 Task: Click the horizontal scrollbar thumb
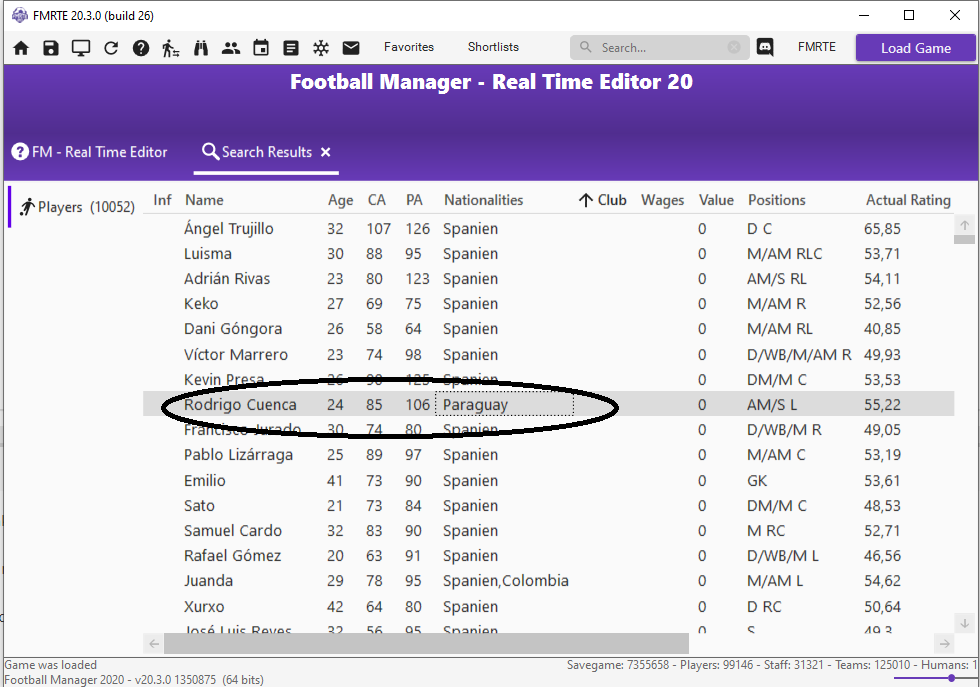pyautogui.click(x=426, y=643)
